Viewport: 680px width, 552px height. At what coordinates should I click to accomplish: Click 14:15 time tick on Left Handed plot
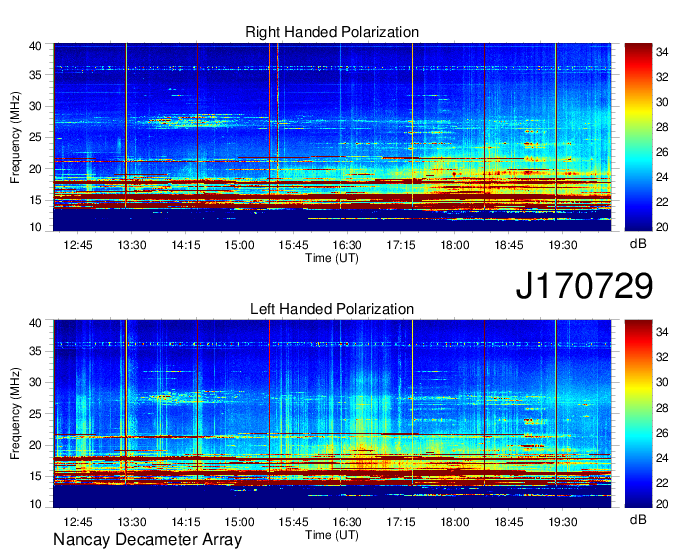point(186,522)
